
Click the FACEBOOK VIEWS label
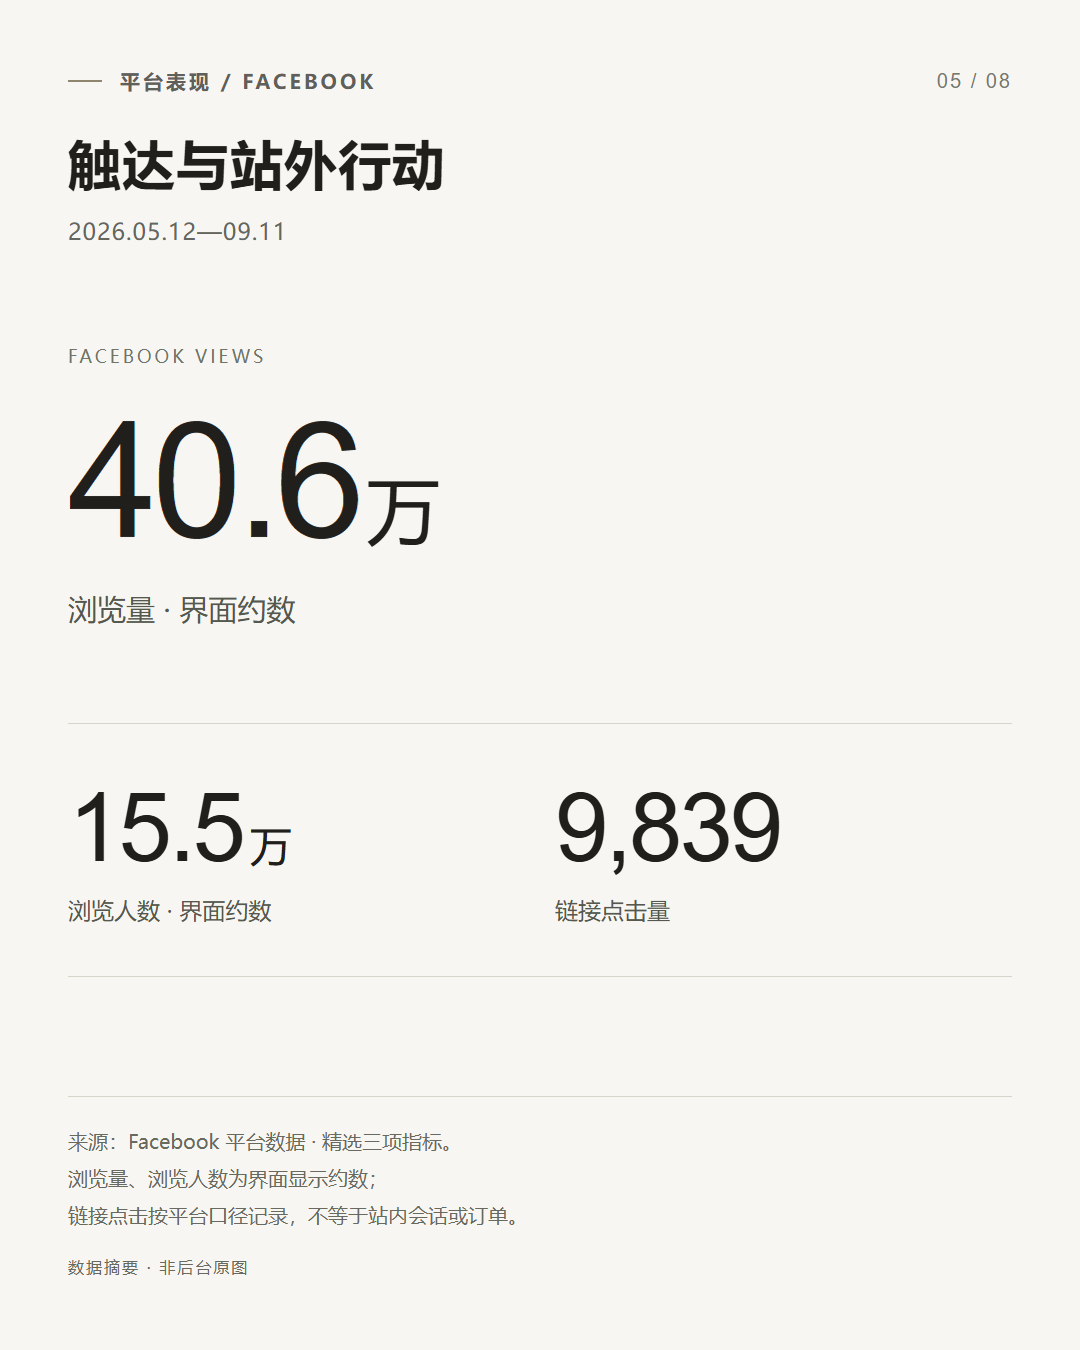[x=166, y=357]
